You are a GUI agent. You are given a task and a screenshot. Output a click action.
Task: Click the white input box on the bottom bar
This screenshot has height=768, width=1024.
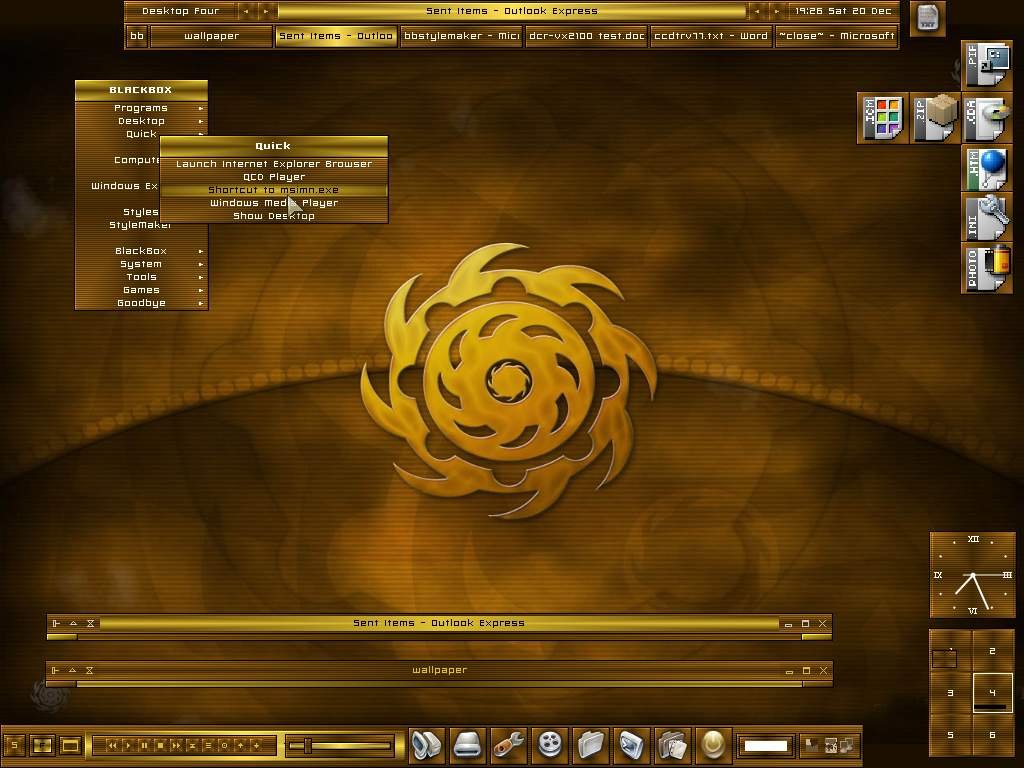[766, 745]
